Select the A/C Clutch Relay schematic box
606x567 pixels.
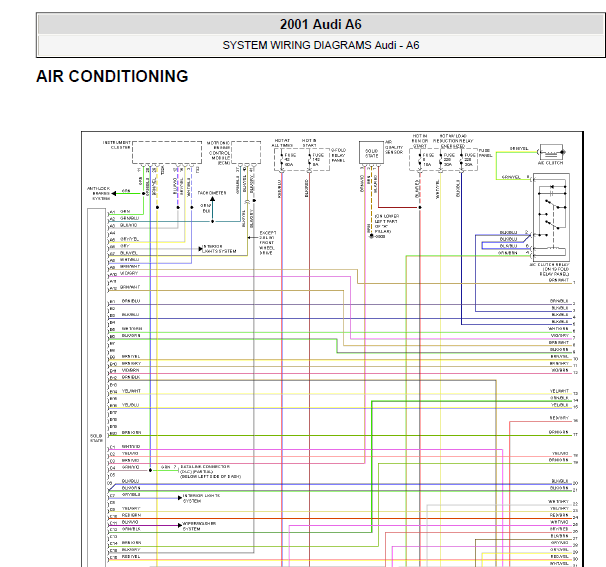click(551, 218)
